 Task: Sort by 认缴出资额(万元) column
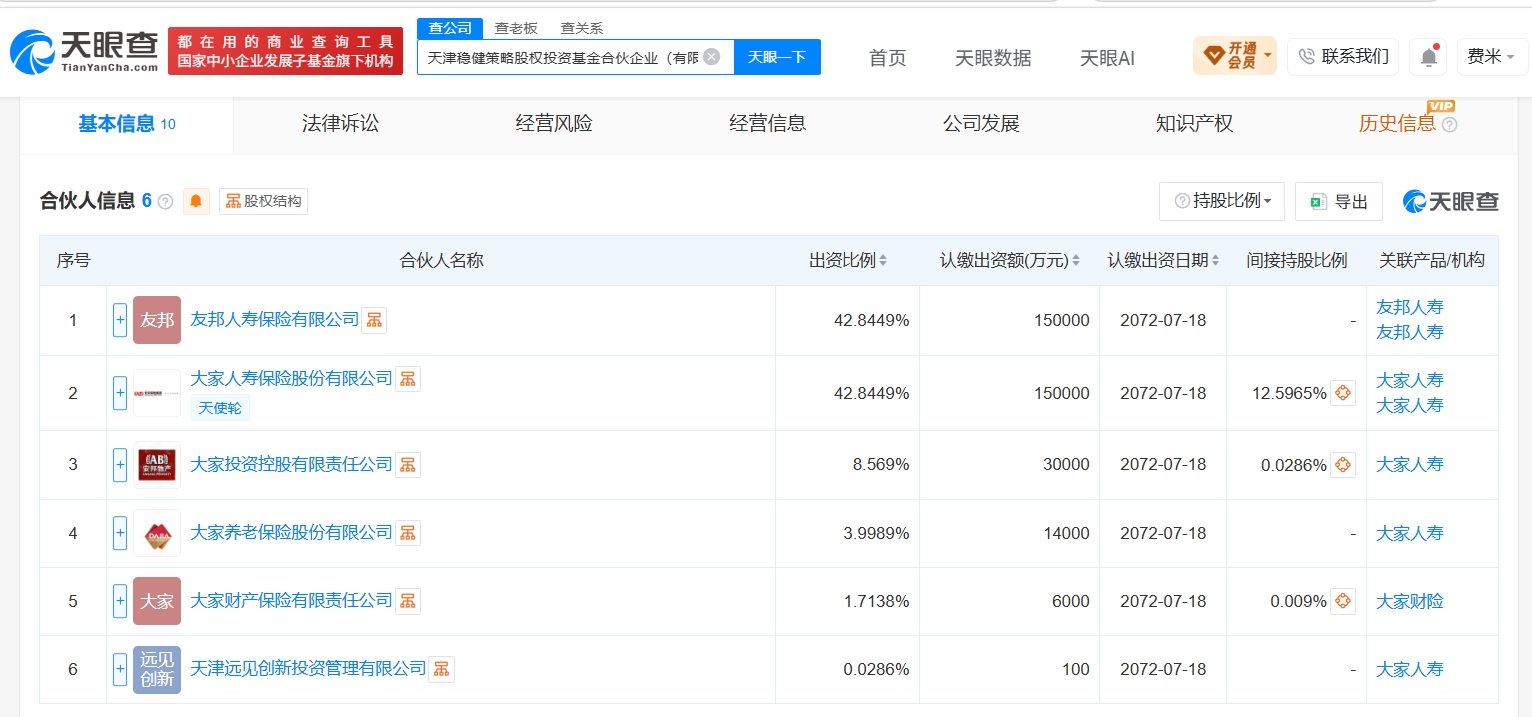point(1009,260)
